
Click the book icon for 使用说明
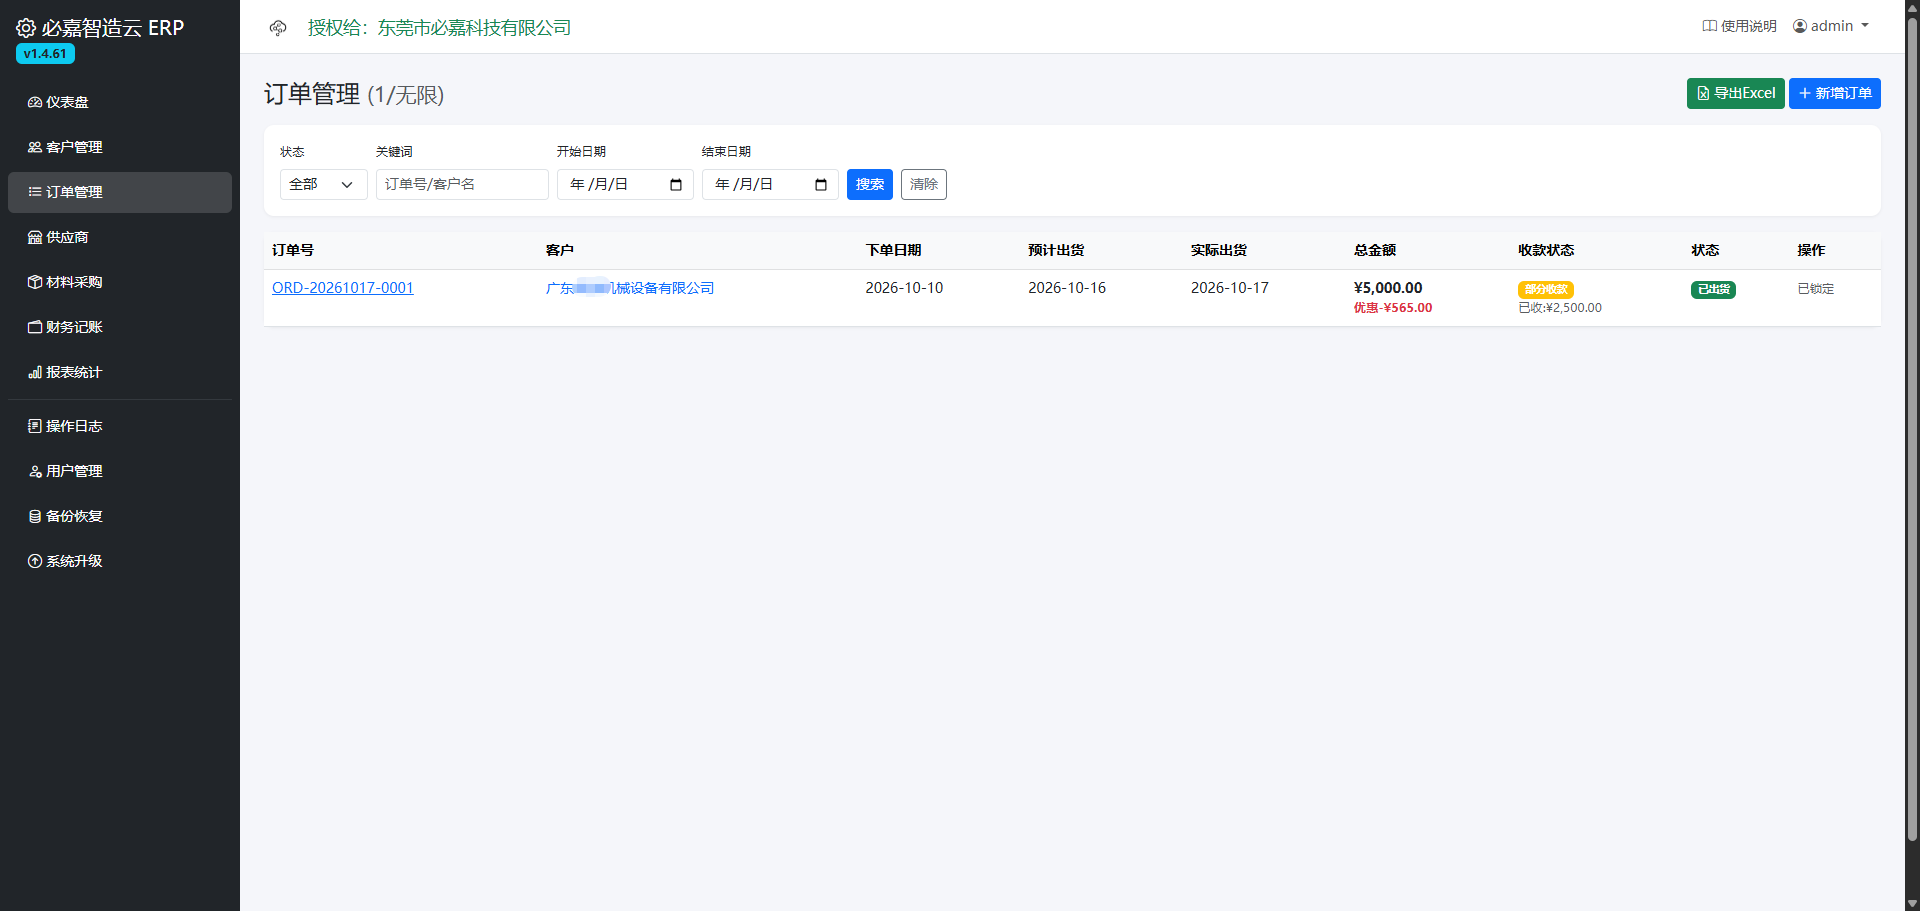[1709, 26]
